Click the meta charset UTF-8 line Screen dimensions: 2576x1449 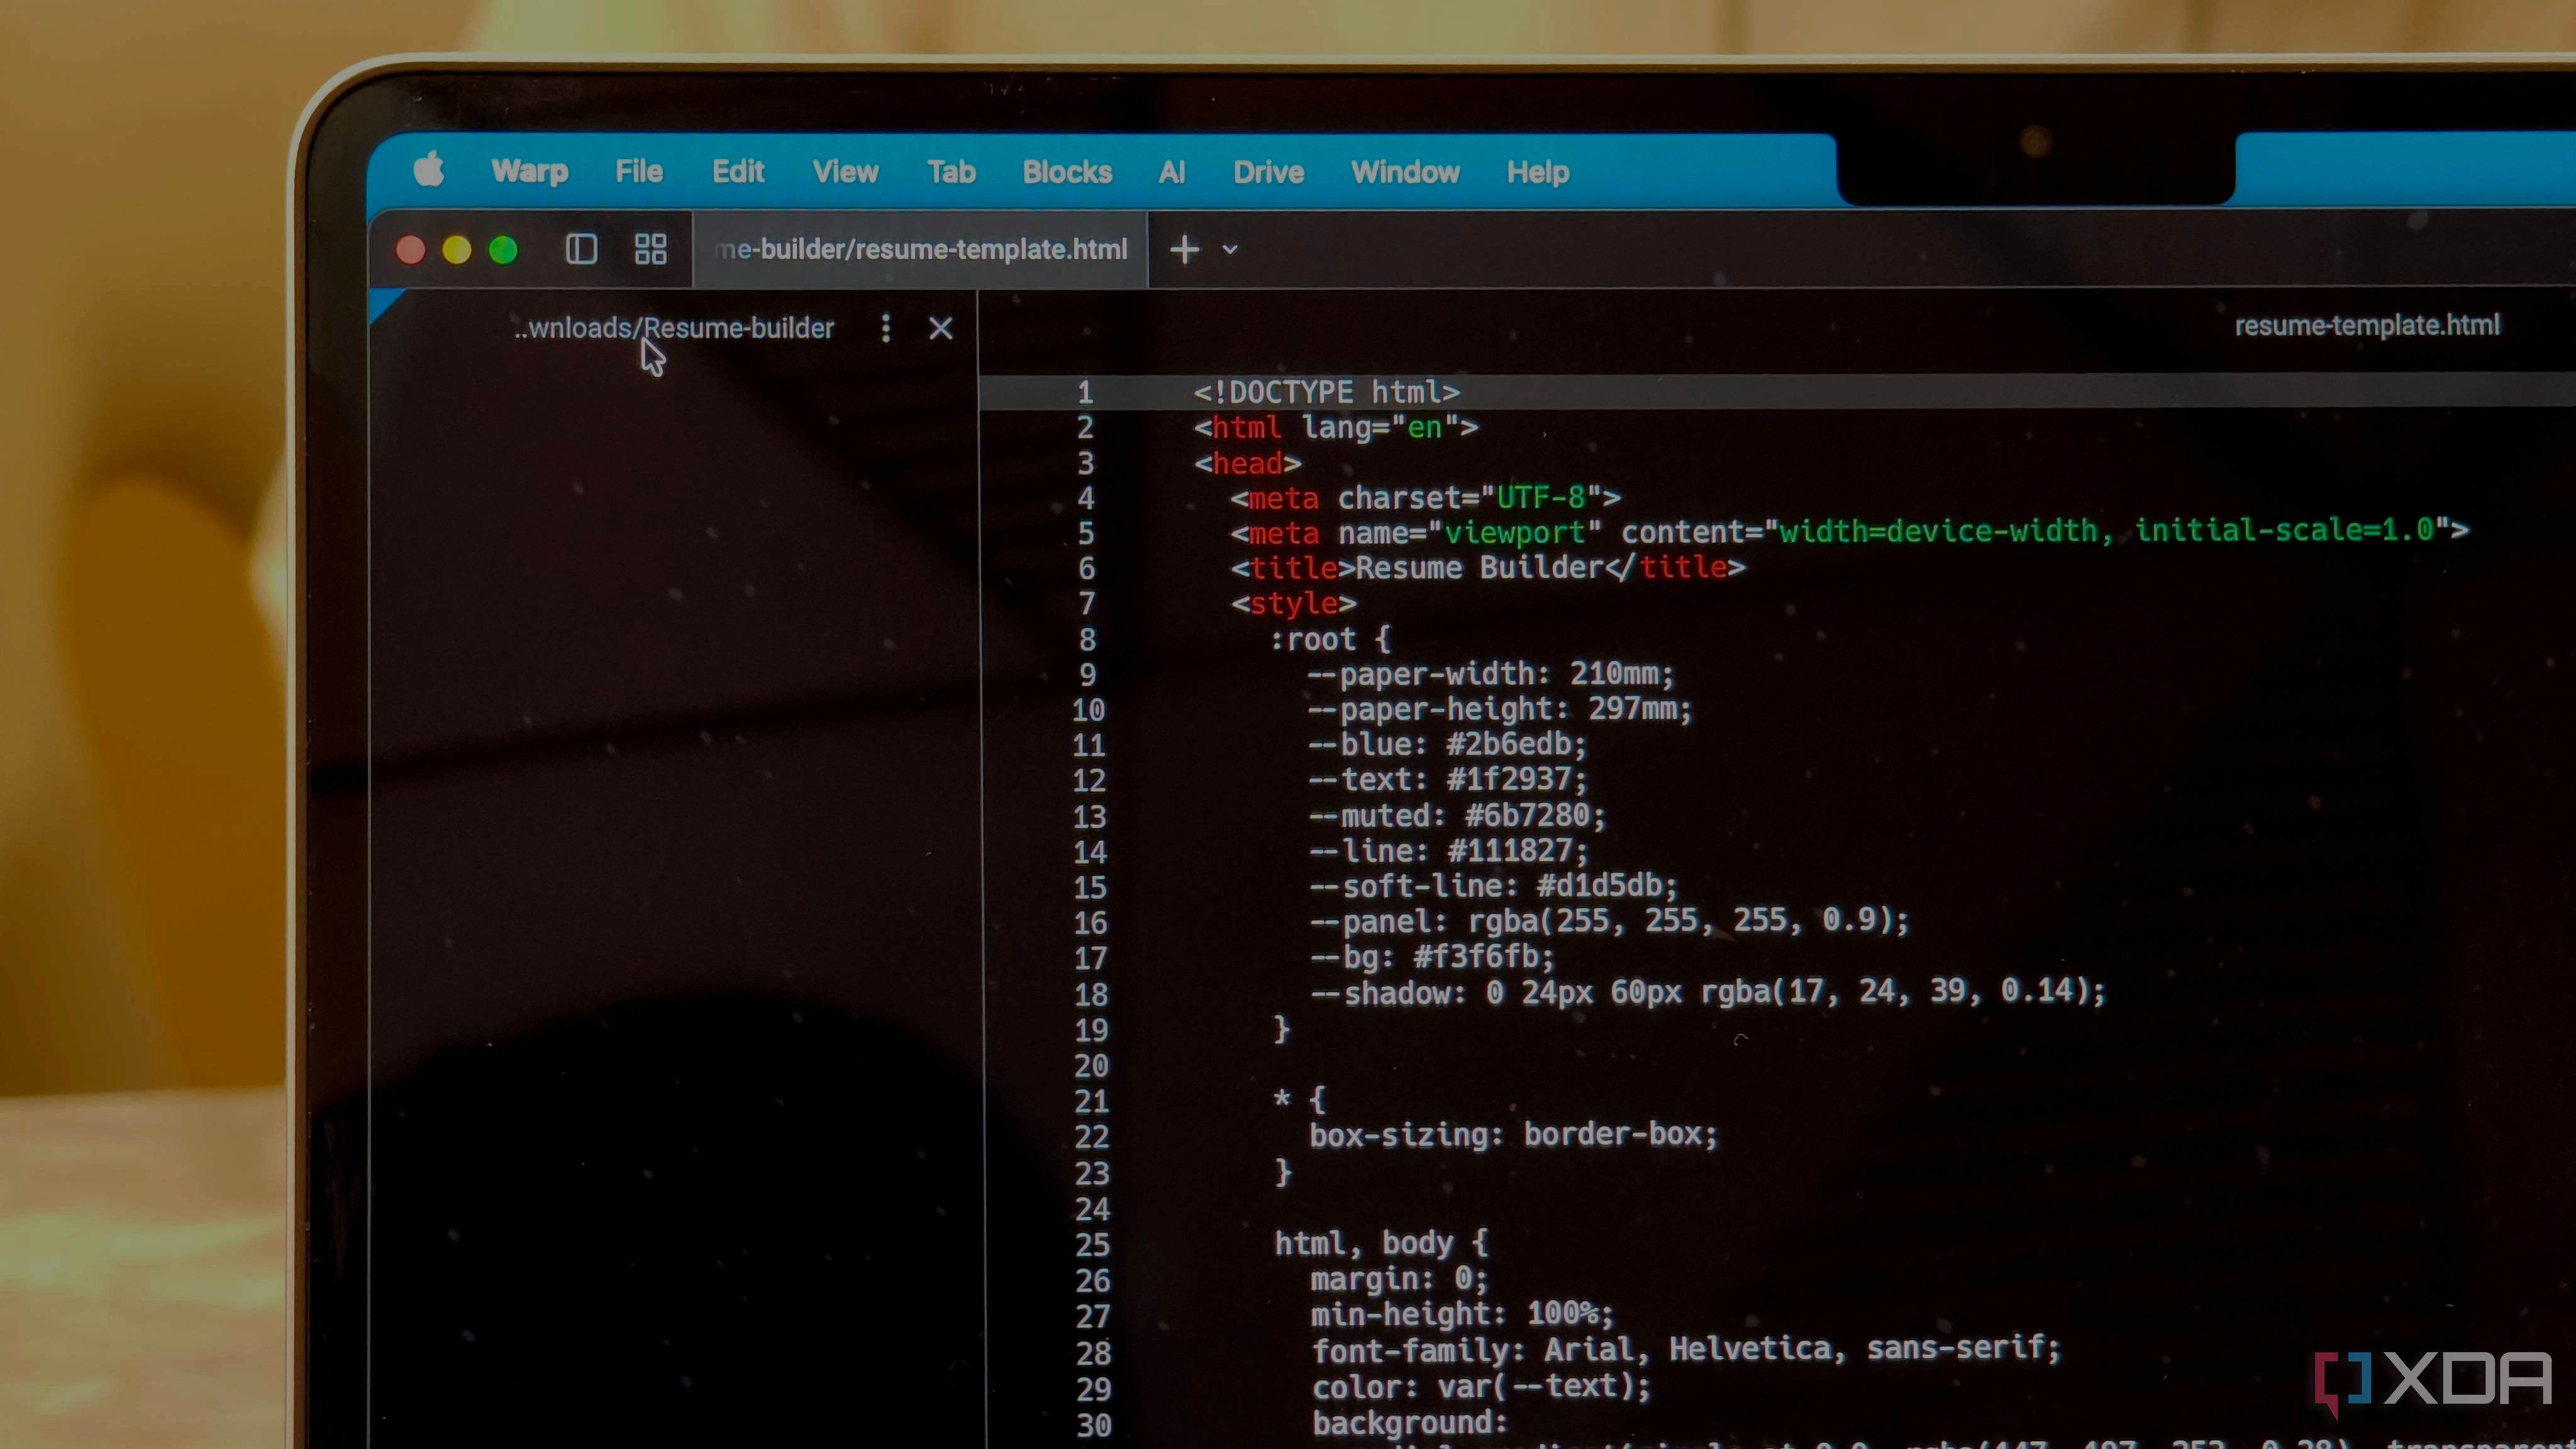(x=1425, y=498)
